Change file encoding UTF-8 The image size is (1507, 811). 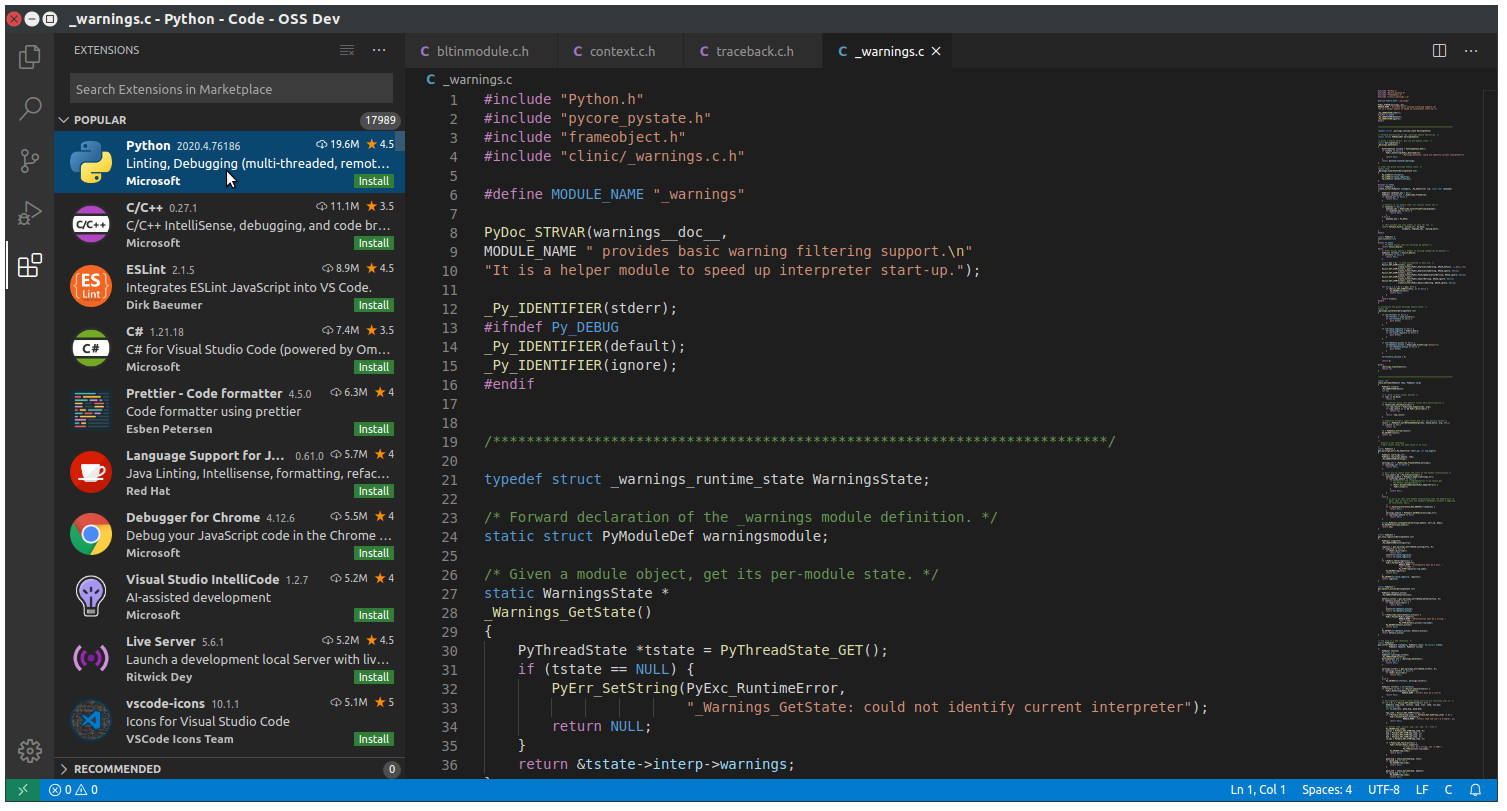pyautogui.click(x=1384, y=790)
